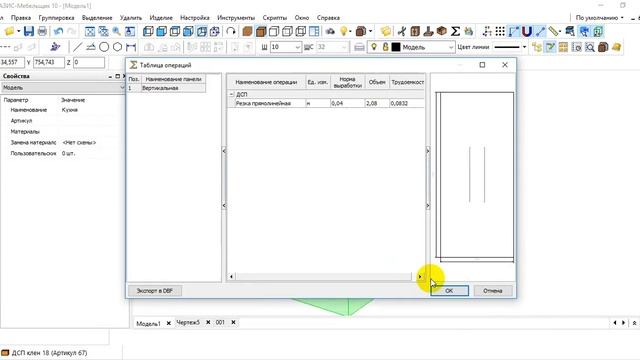Click the Трудоемкость column header
This screenshot has width=640, height=360.
point(407,82)
